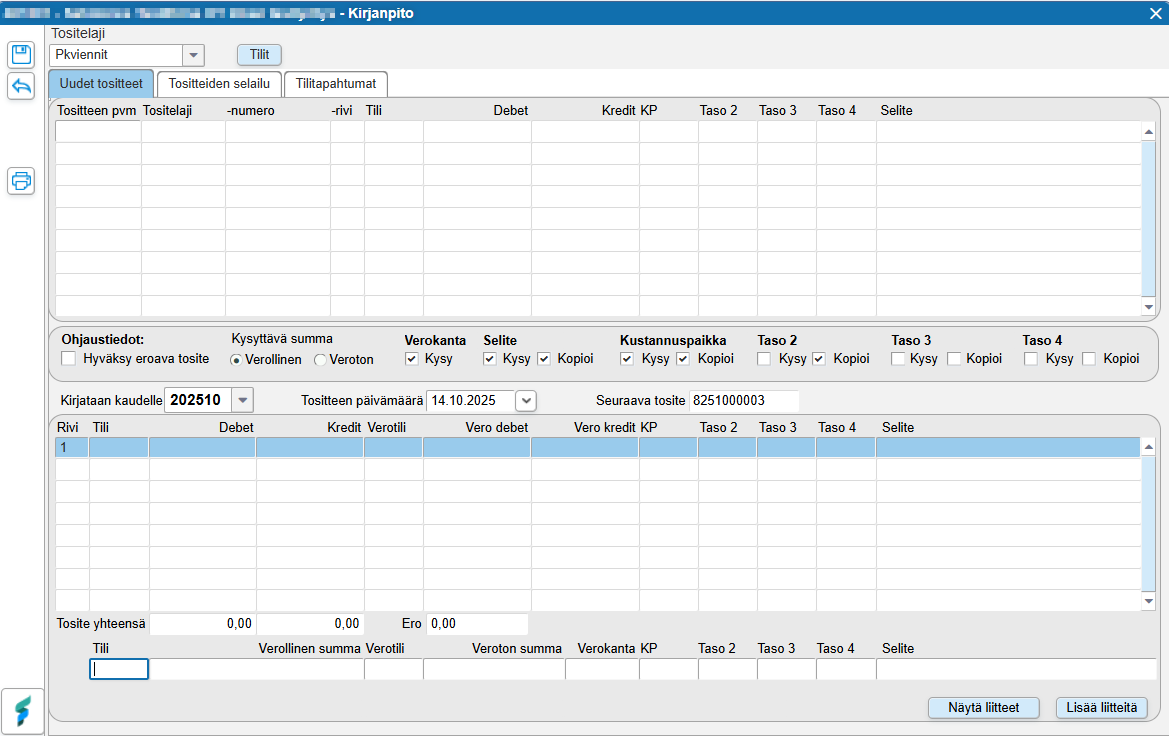Toggle Taso 4 Kopioi checkbox

pos(1089,359)
